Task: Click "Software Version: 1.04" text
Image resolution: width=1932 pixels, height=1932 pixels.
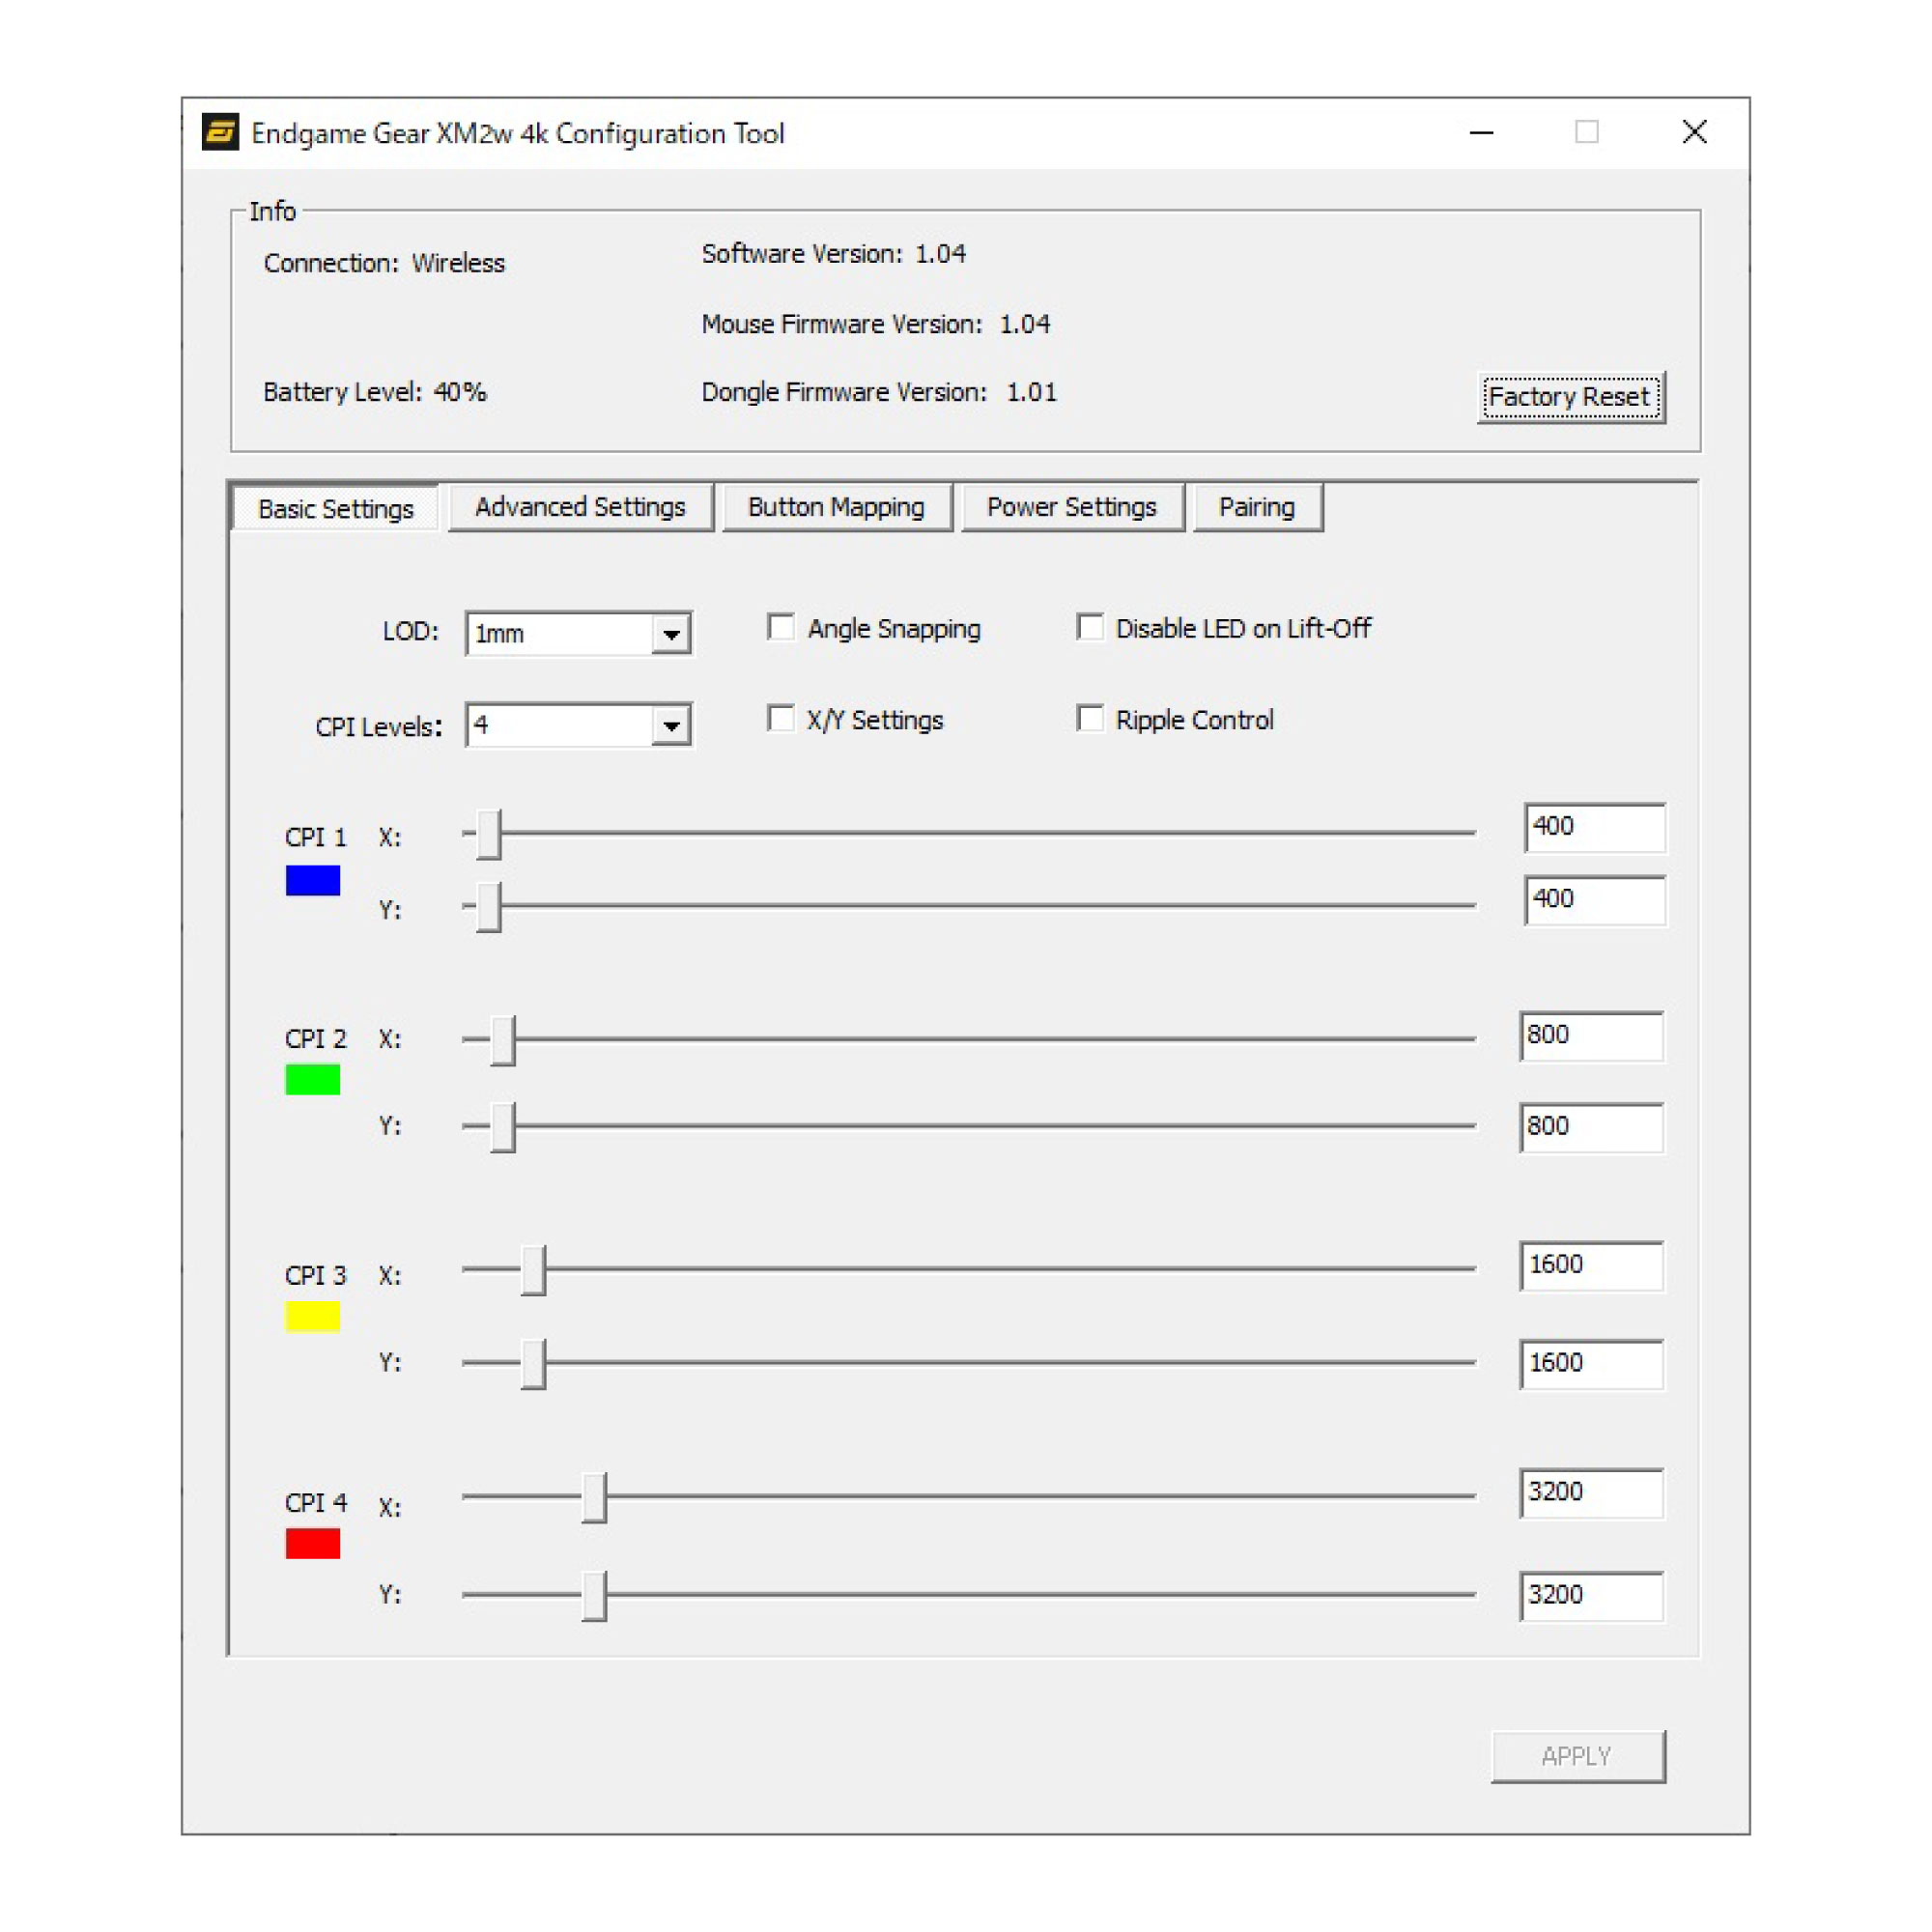Action: [x=834, y=254]
